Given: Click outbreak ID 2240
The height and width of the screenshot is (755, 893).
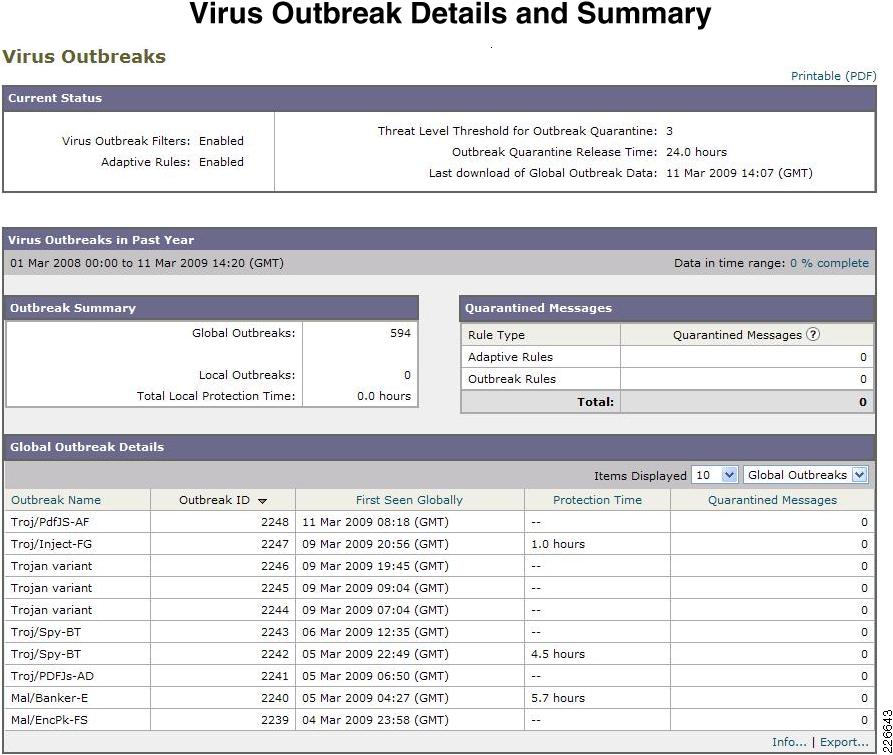Looking at the screenshot, I should pyautogui.click(x=275, y=698).
